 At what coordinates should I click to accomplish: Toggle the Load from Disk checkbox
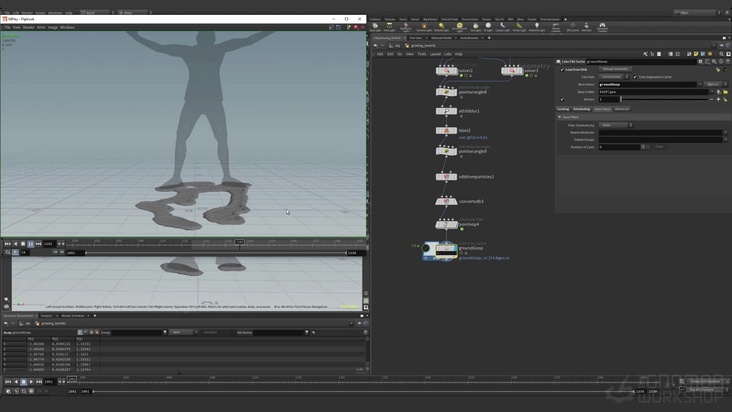563,69
